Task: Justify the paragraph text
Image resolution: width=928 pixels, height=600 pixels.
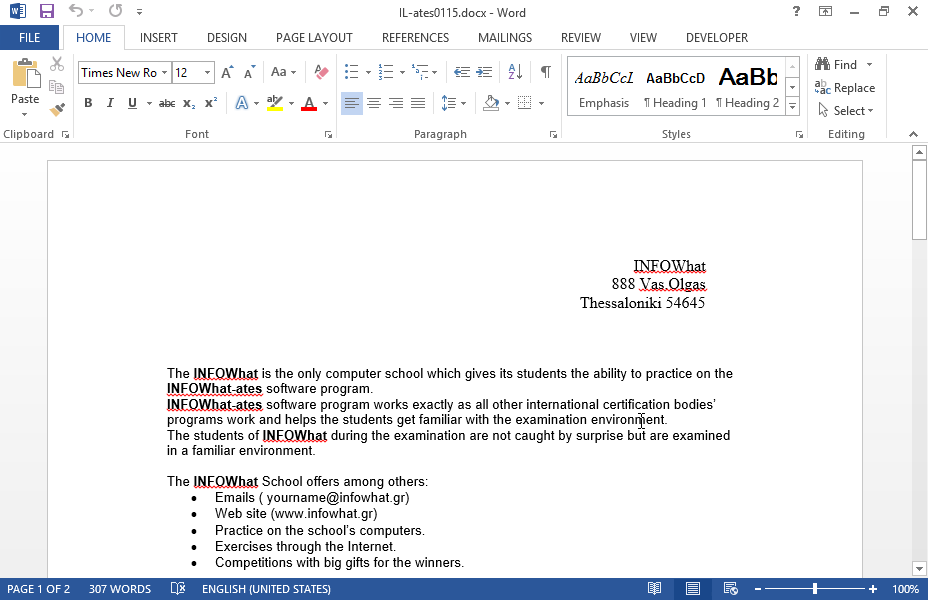Action: (418, 104)
